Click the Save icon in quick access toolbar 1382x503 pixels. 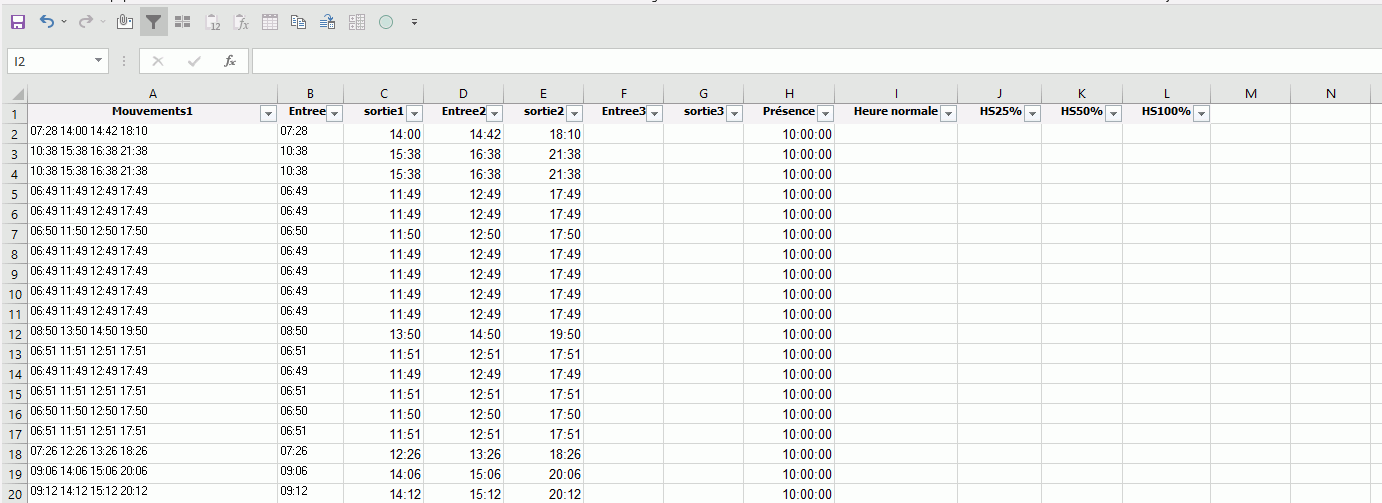click(18, 21)
